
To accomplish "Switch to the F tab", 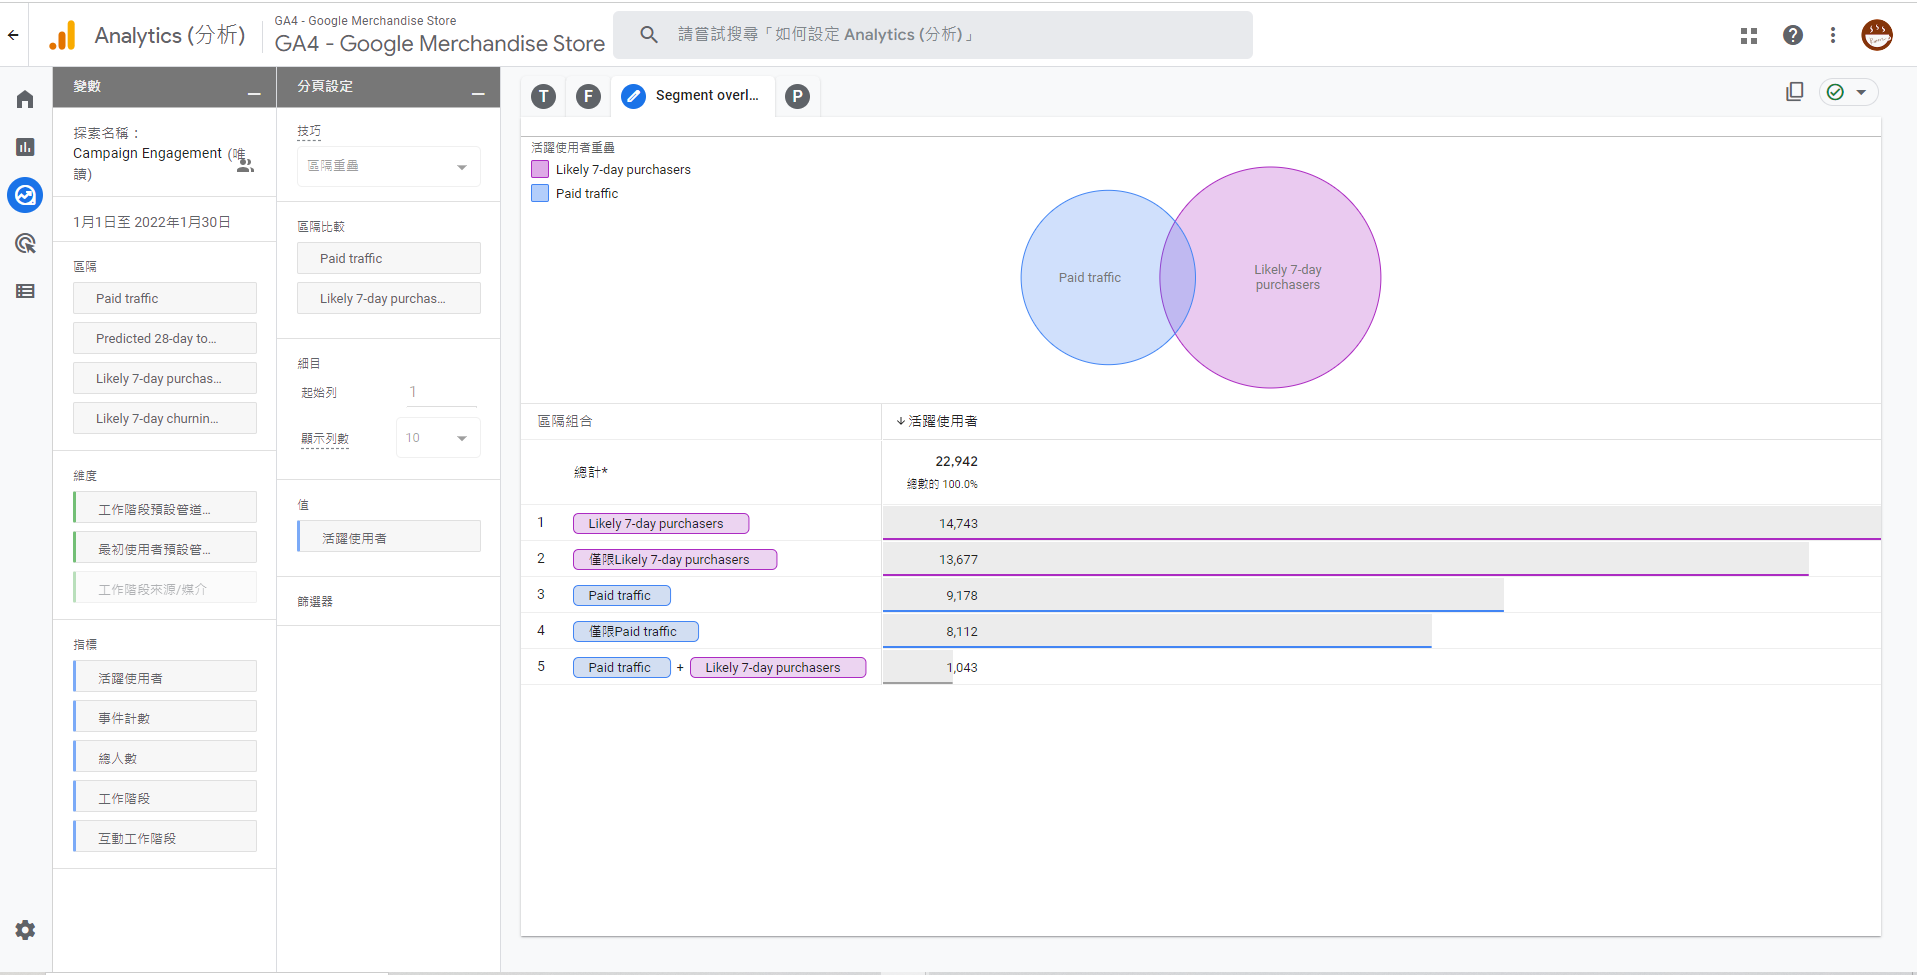I will 588,96.
